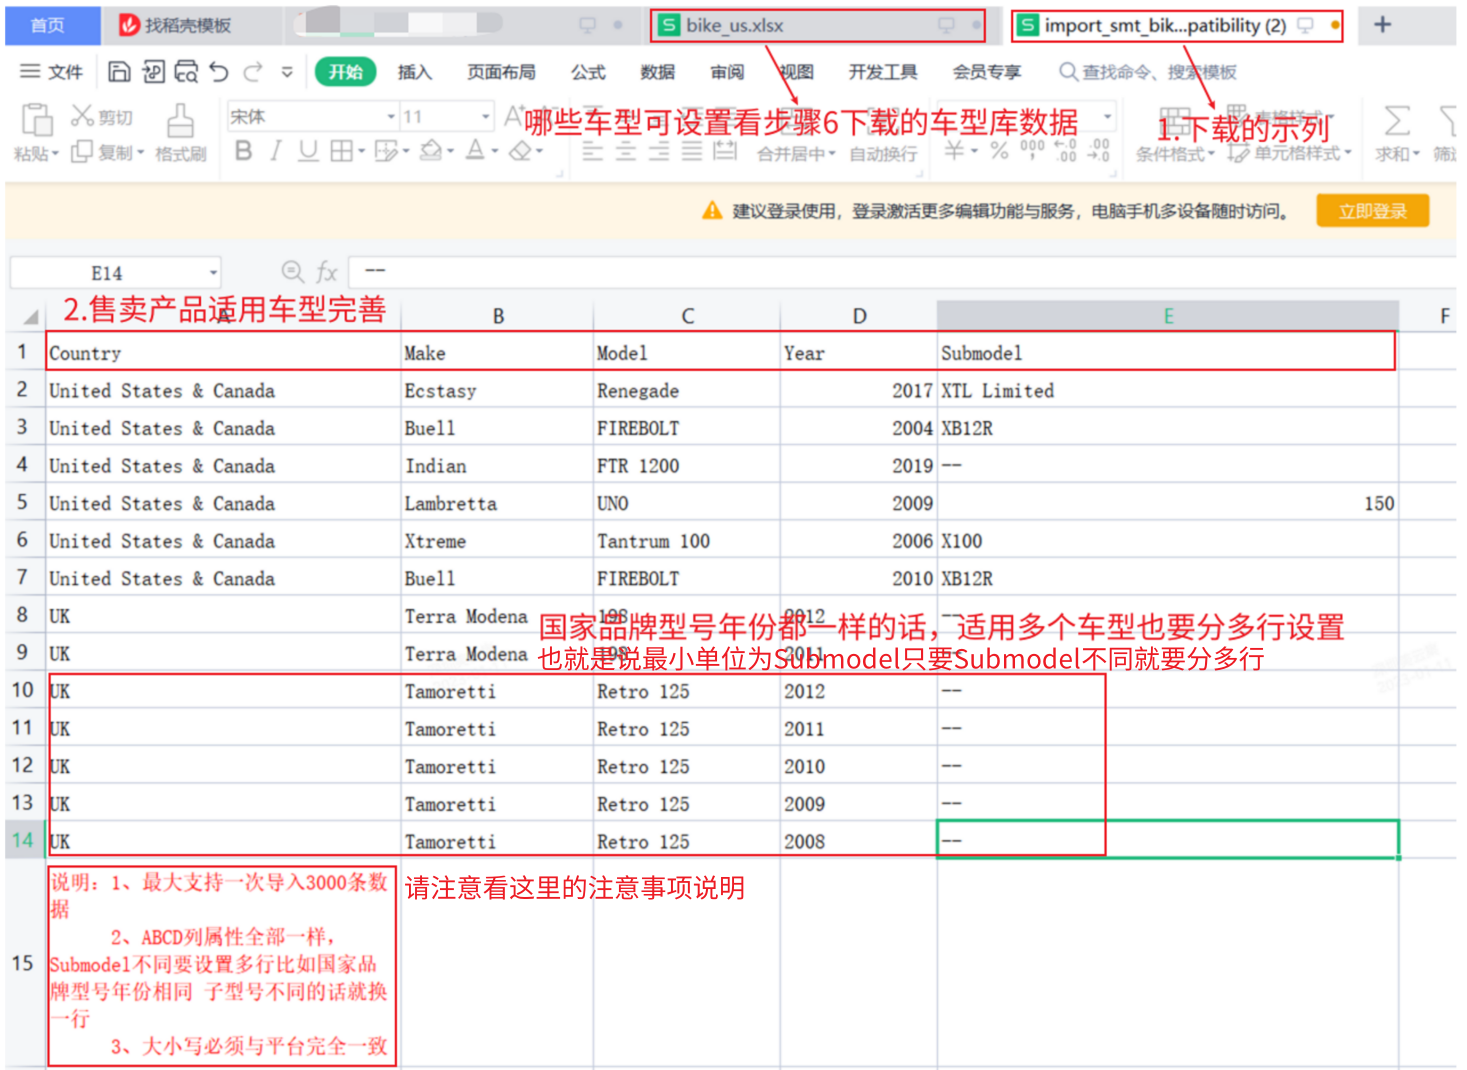Click the currency ¥ format icon

point(955,150)
